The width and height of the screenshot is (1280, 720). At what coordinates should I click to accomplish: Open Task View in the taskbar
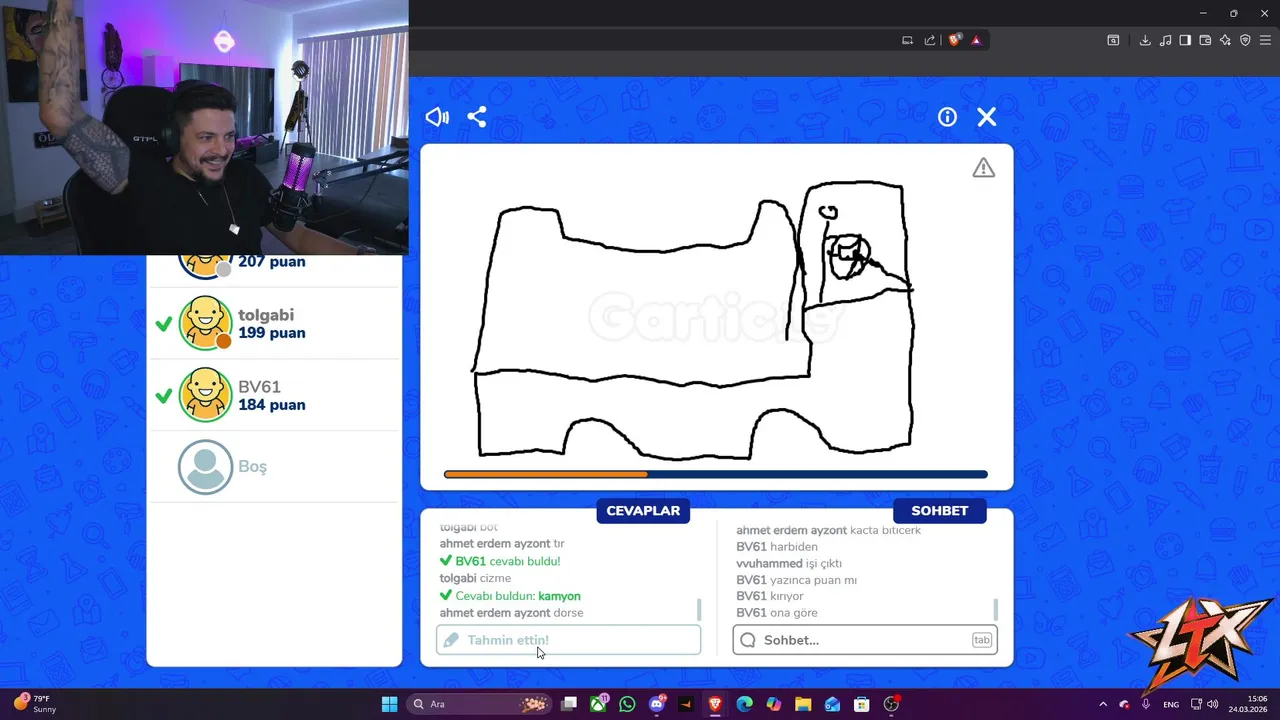point(569,704)
